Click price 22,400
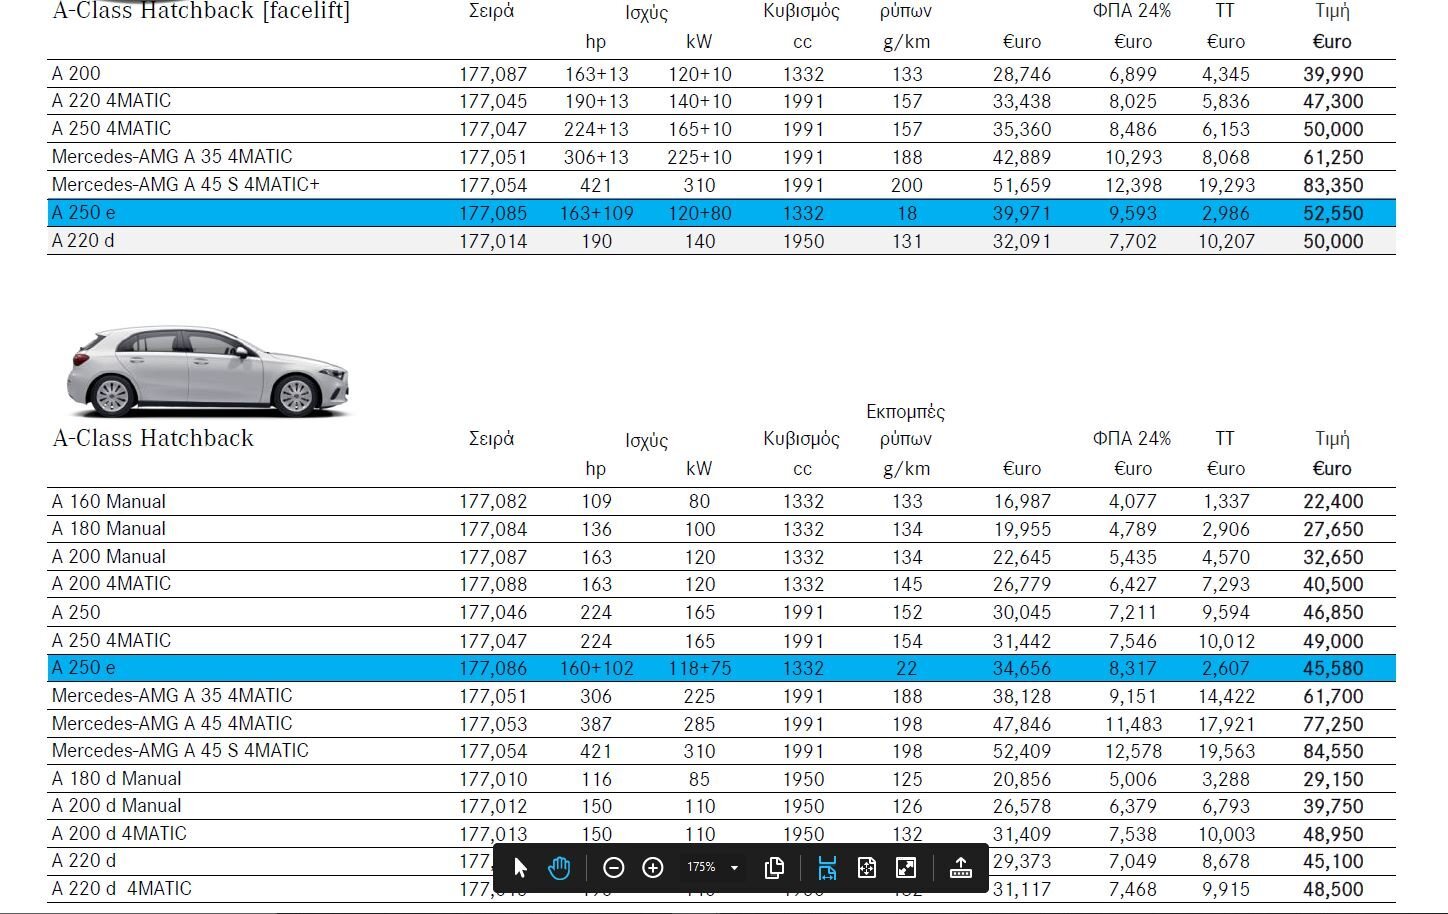1448x914 pixels. coord(1333,502)
